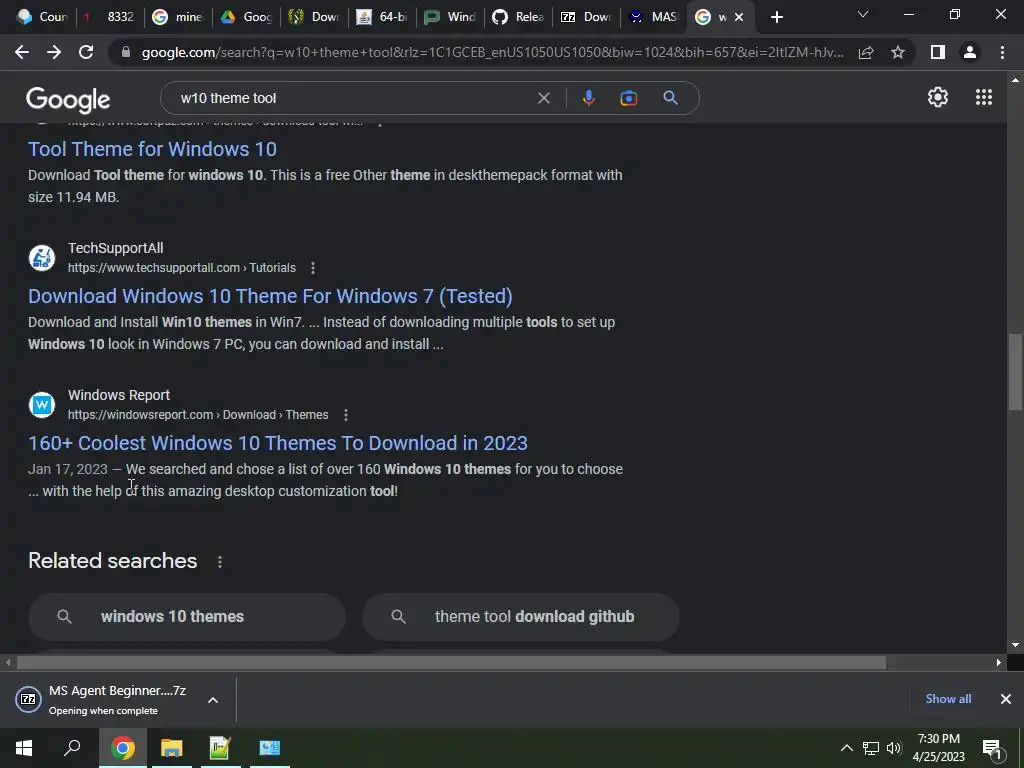Switch to the 64-bi Java tab

coord(383,17)
